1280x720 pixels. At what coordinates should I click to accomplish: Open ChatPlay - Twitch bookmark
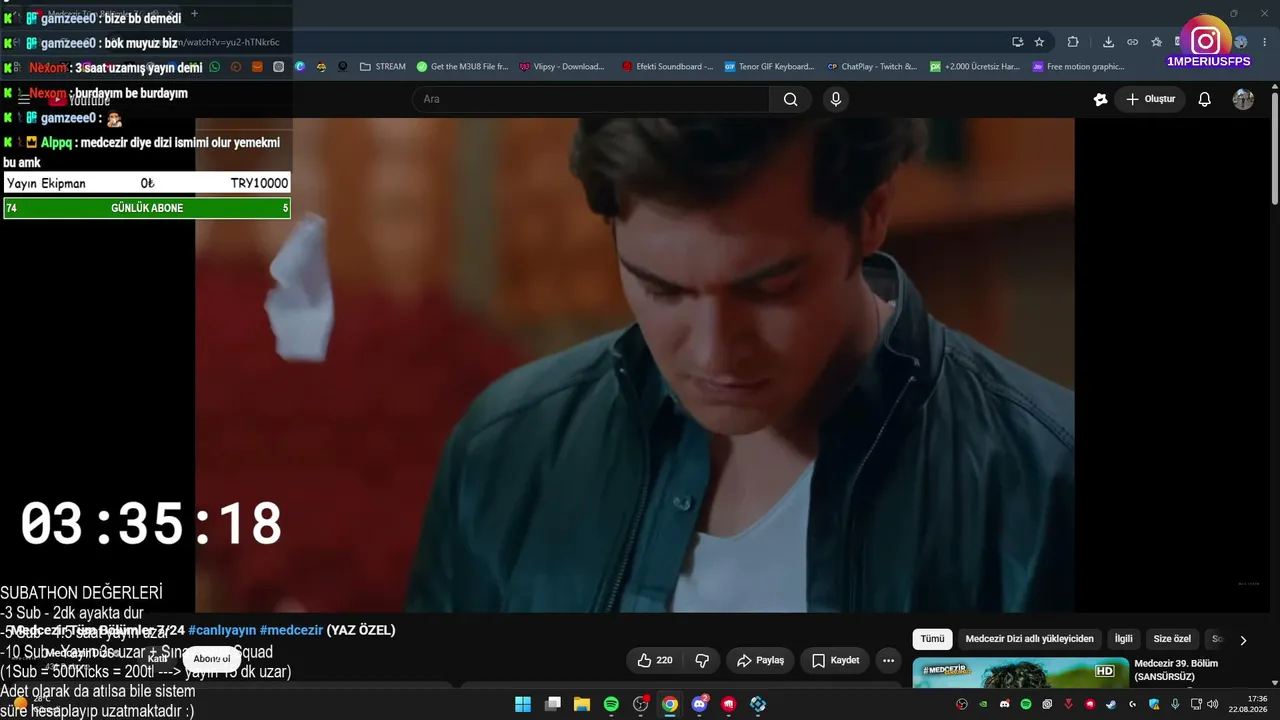872,67
